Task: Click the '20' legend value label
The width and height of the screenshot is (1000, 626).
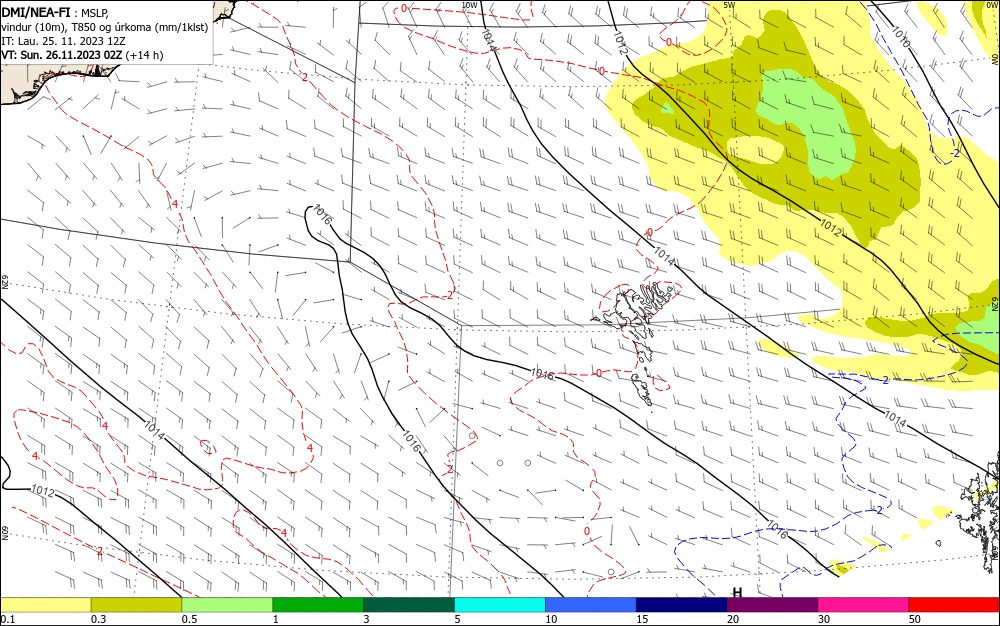Action: tap(733, 620)
